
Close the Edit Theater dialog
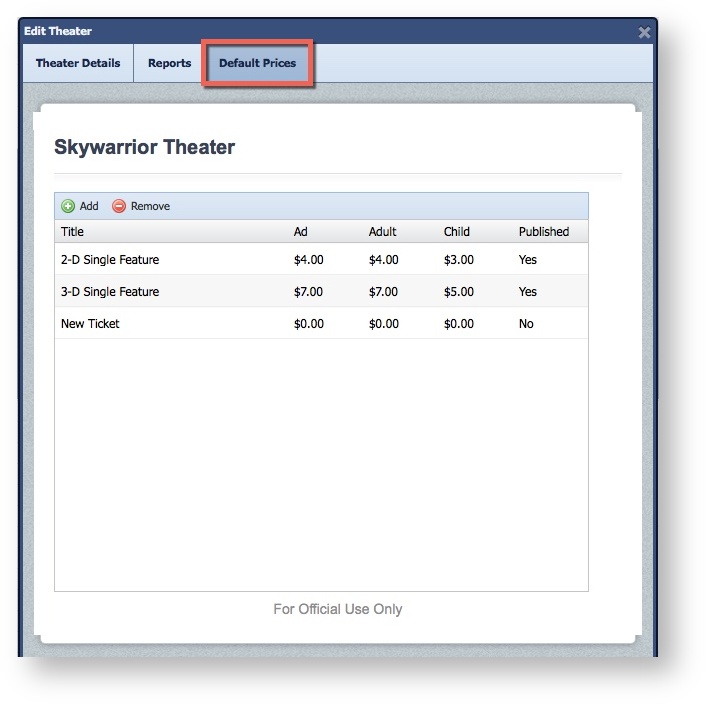click(645, 32)
